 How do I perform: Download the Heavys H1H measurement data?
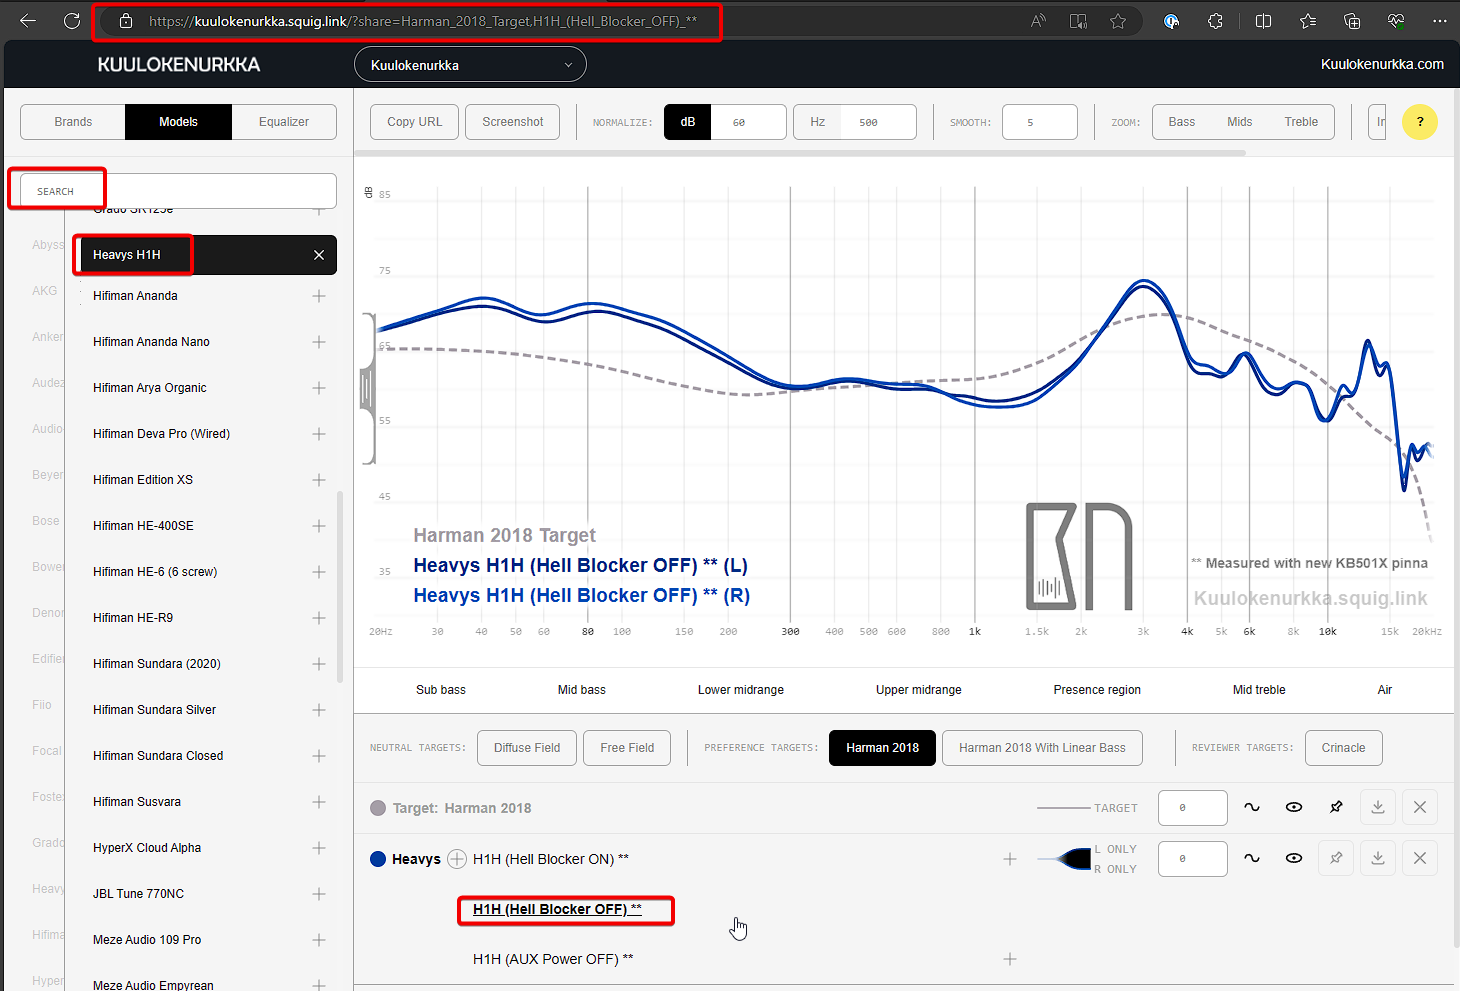(x=1378, y=858)
